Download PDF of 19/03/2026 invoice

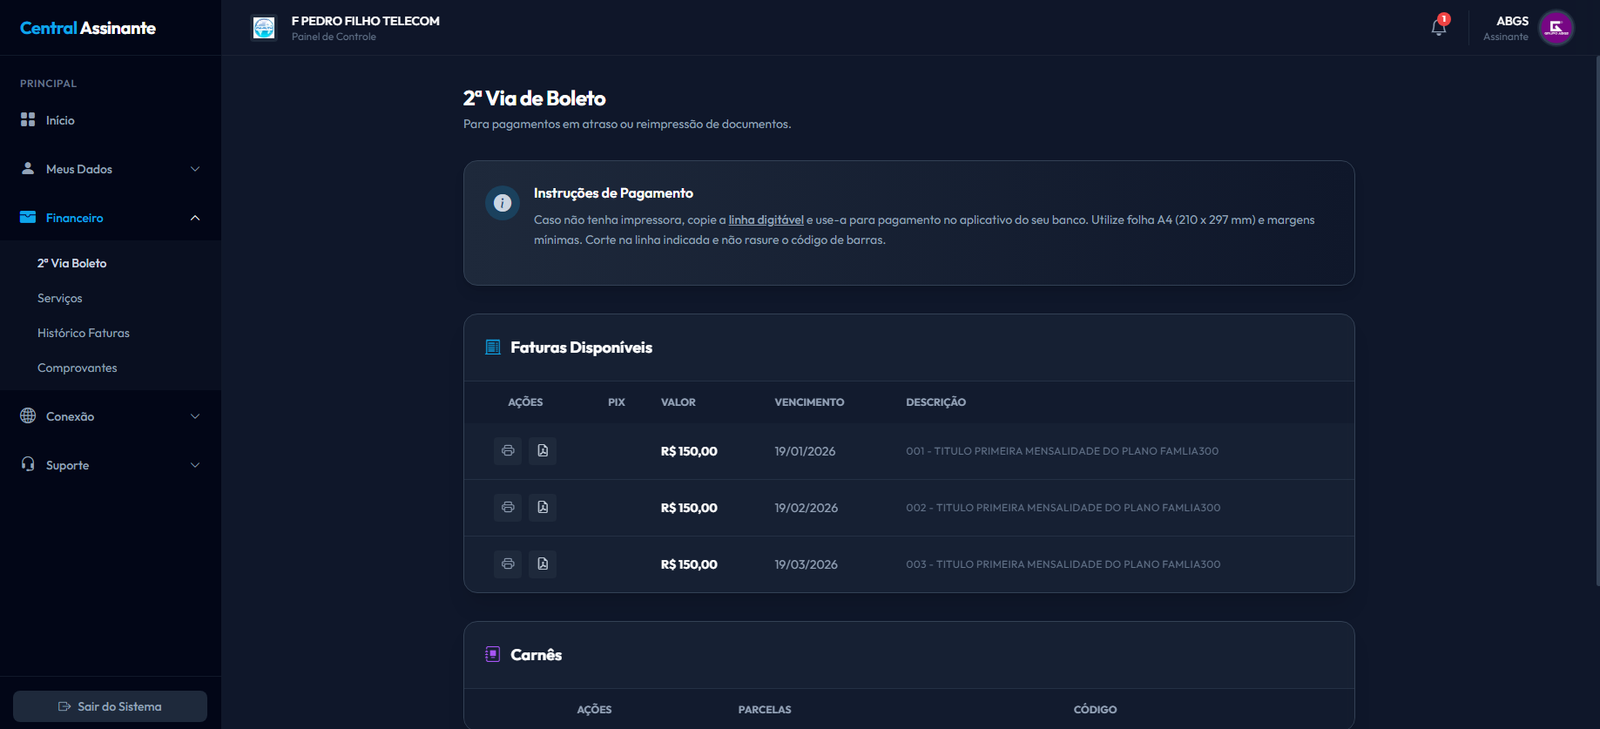click(x=542, y=564)
